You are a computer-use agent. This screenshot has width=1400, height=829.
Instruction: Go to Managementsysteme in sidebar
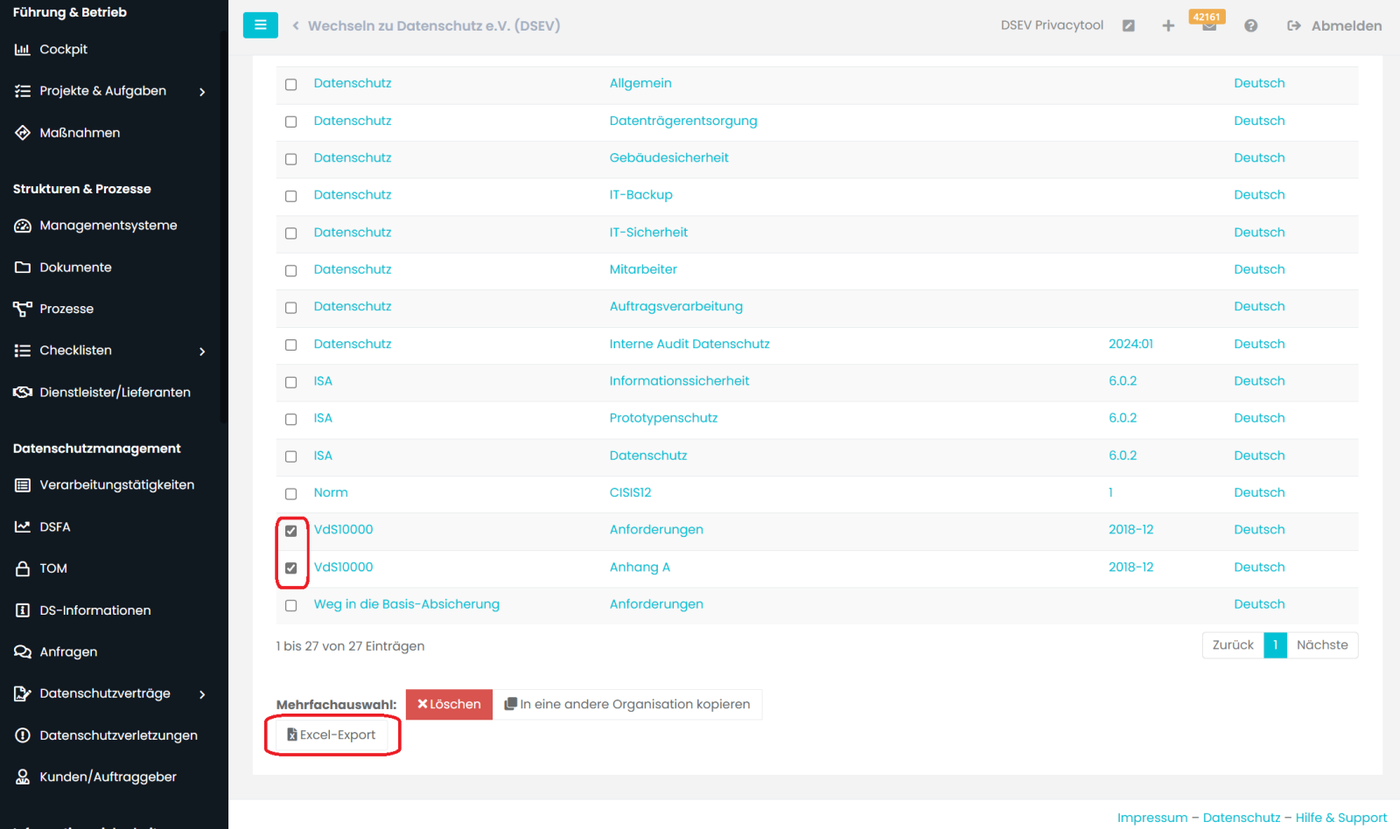108,226
